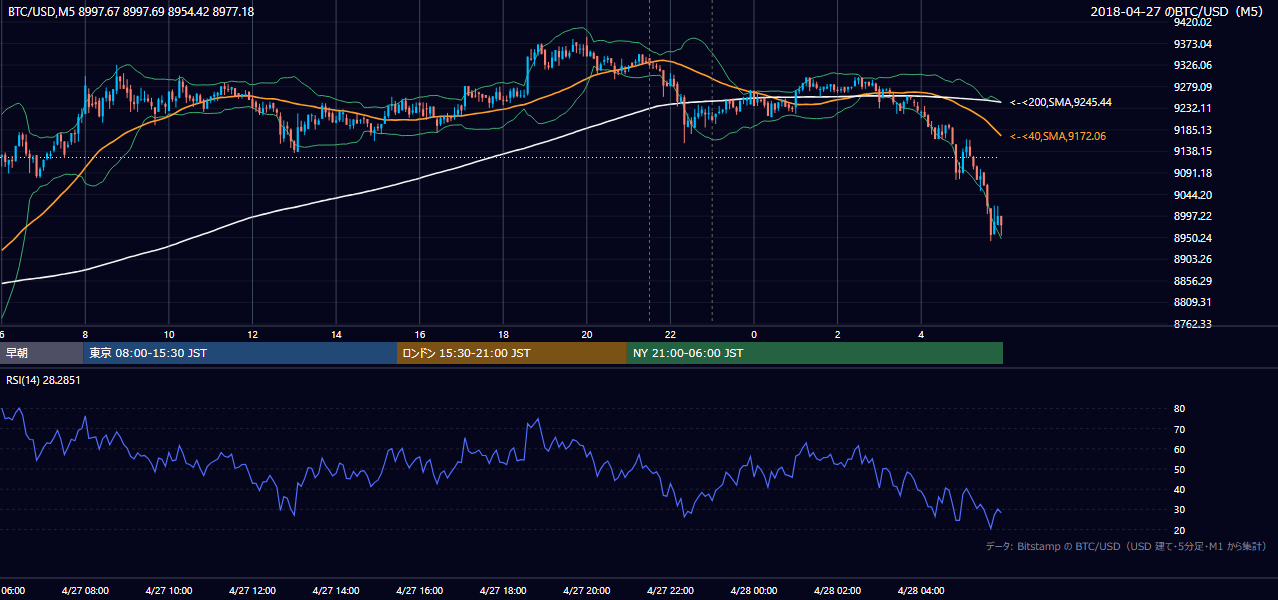Click the 4/27 10:00 bottom date label
1278x600 pixels.
[x=169, y=590]
